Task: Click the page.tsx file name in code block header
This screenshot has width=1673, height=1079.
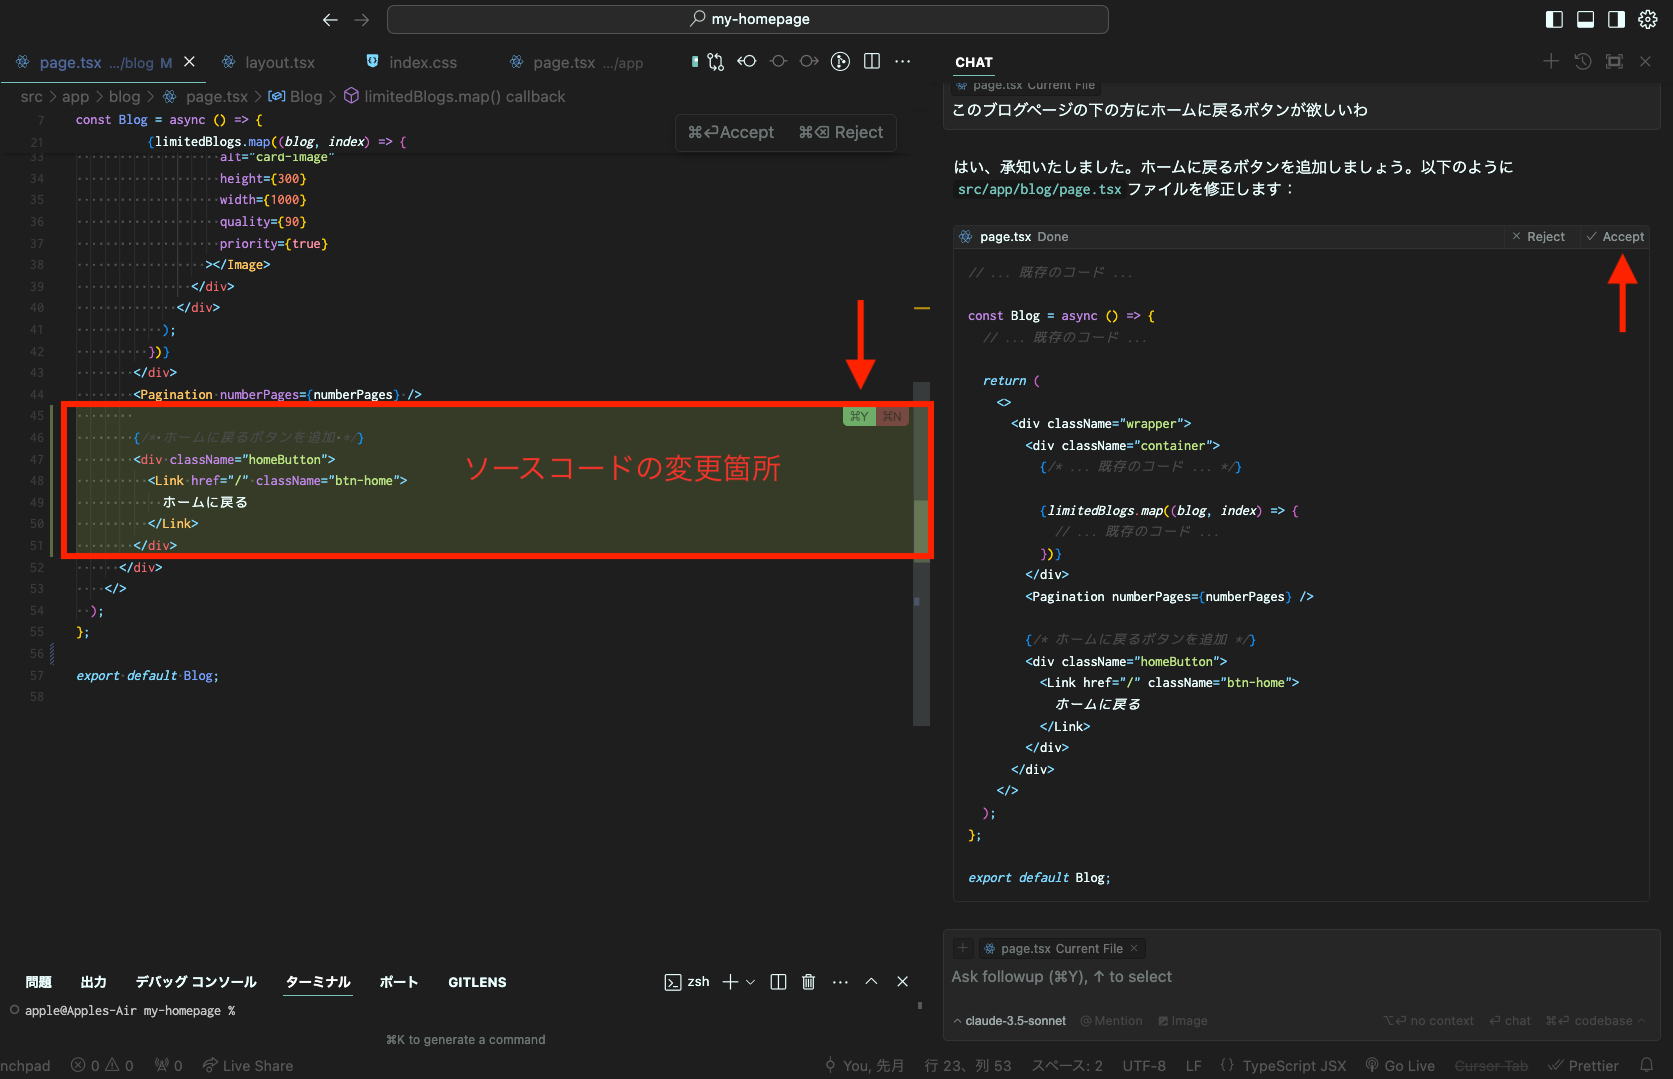Action: (1005, 237)
